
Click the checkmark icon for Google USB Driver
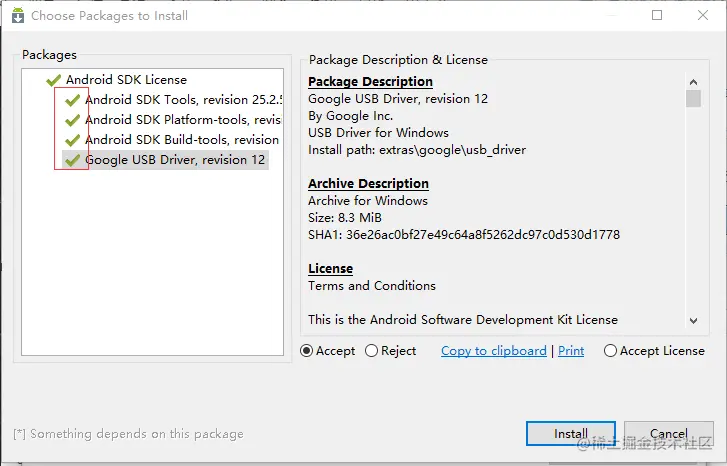point(72,160)
